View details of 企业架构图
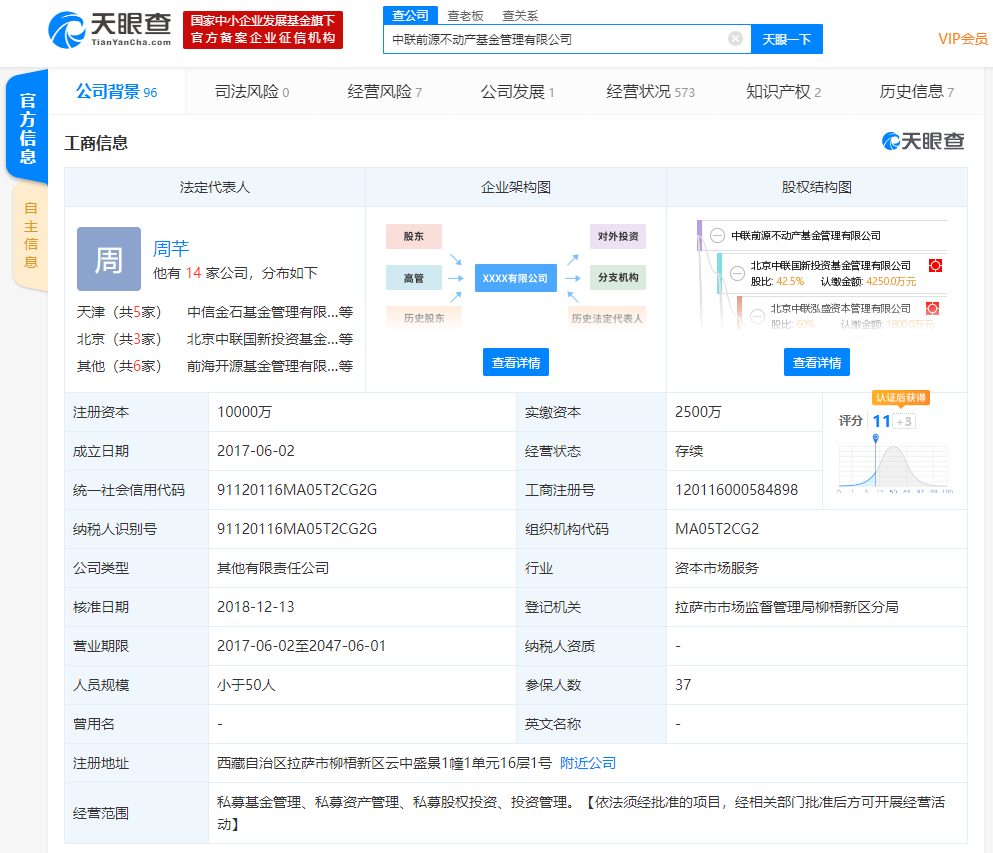The image size is (993, 853). (515, 362)
